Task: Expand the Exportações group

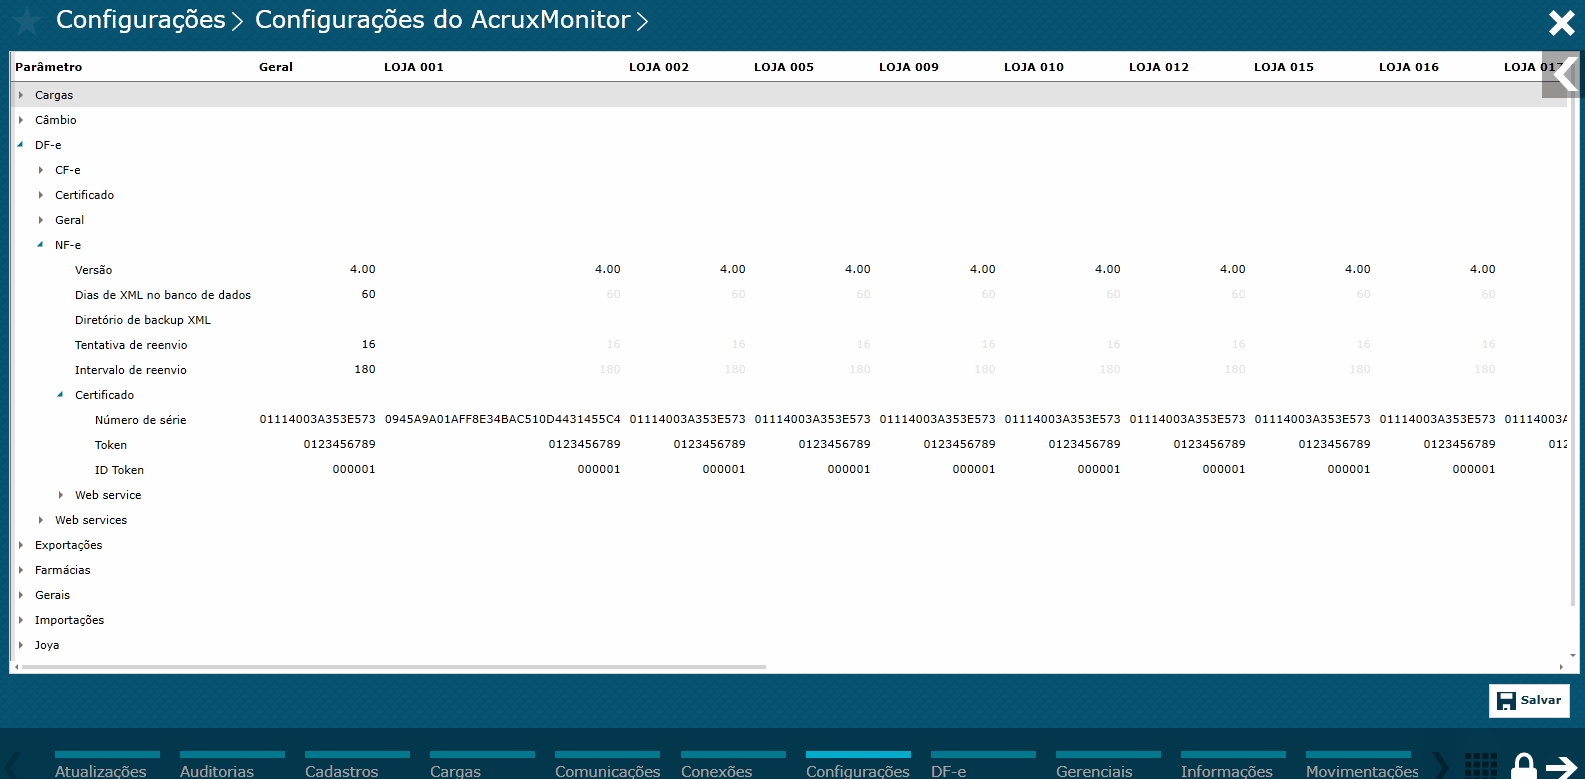Action: click(x=21, y=545)
